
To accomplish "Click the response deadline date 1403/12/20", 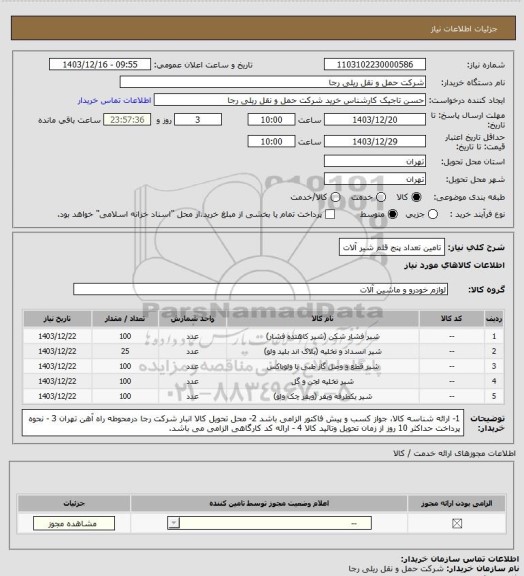I will [375, 120].
